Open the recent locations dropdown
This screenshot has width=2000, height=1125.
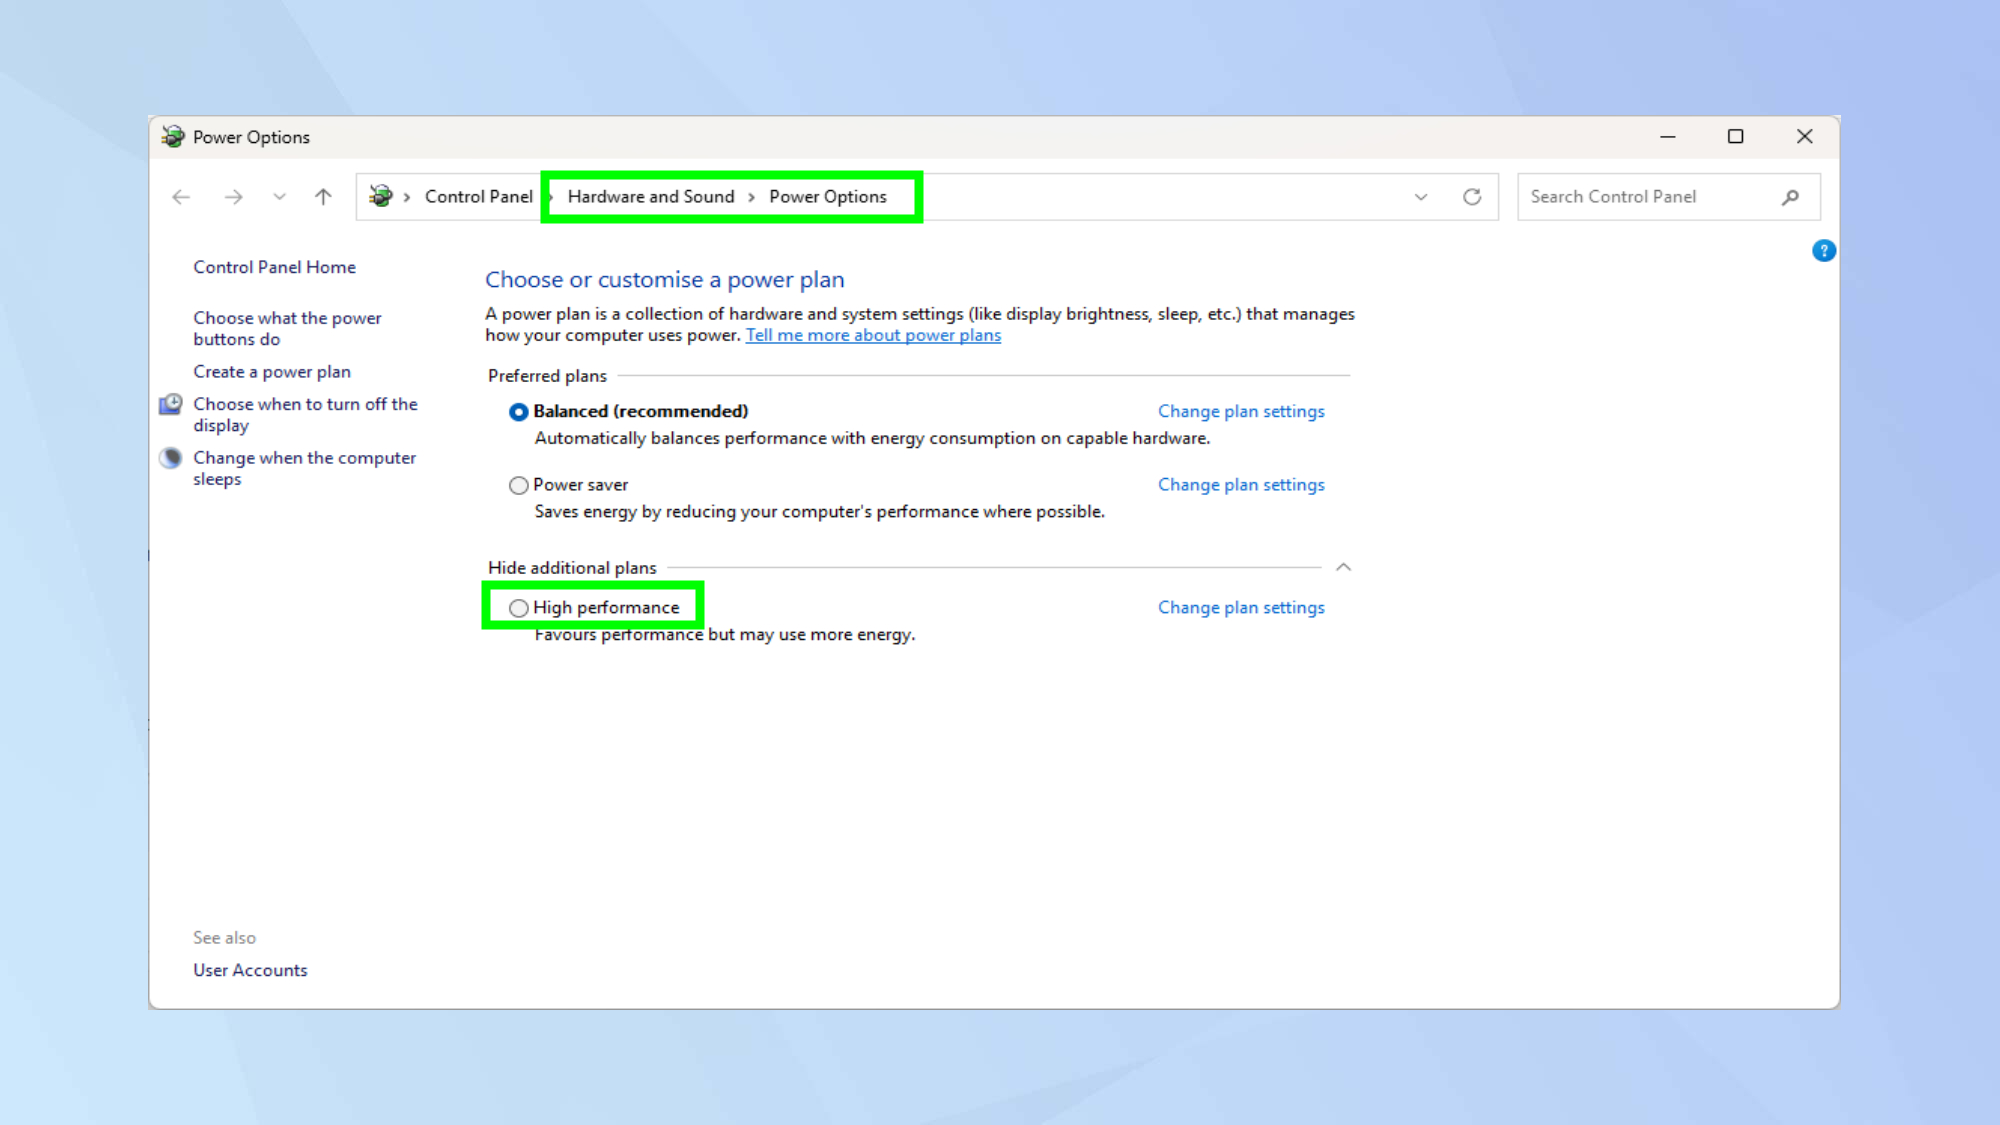[x=279, y=196]
